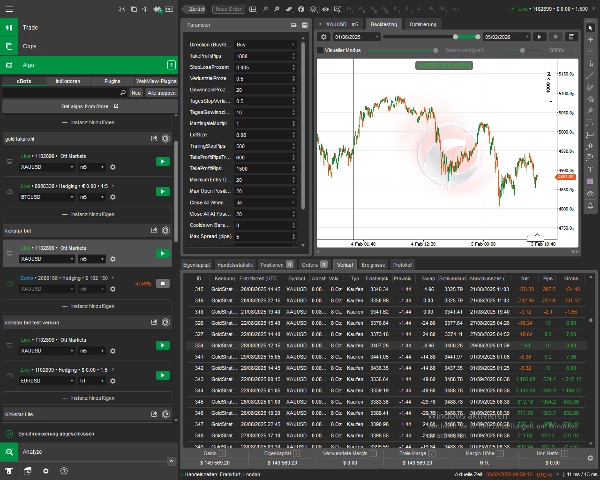The height and width of the screenshot is (480, 600).
Task: Click the backtest play button
Action: click(x=539, y=37)
